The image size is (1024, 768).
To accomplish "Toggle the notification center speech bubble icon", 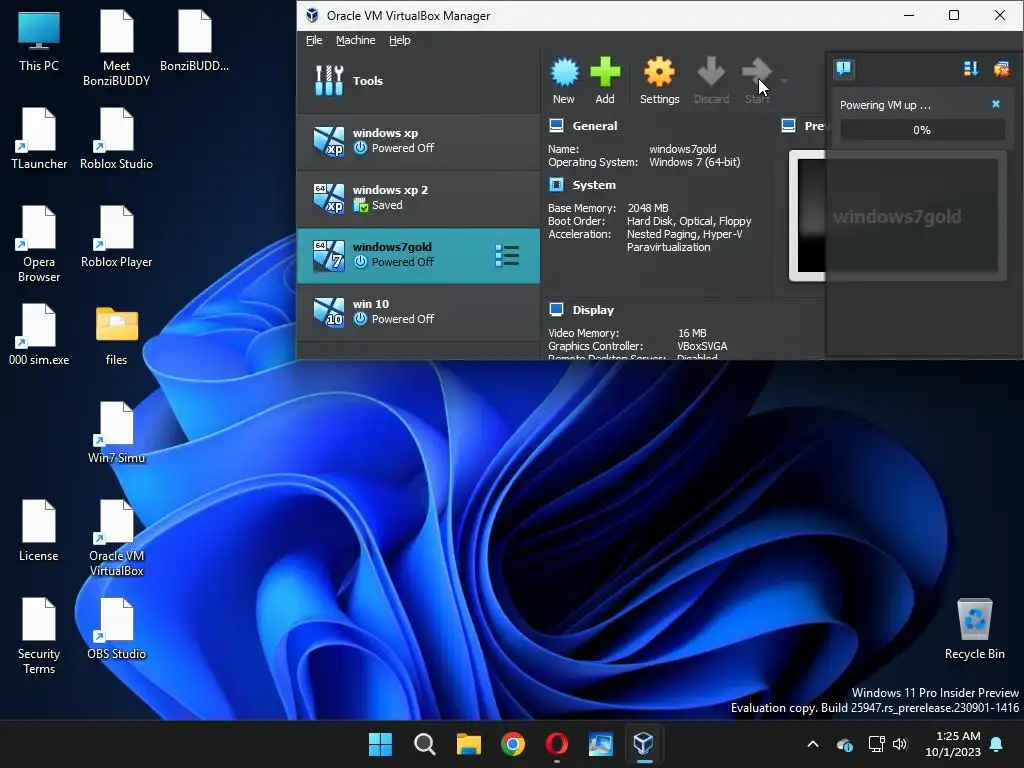I will pos(844,69).
